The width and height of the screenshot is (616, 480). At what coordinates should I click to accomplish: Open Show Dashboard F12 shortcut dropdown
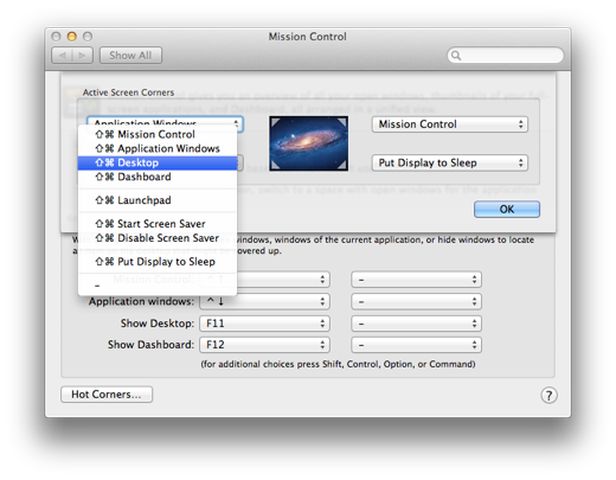click(x=264, y=345)
